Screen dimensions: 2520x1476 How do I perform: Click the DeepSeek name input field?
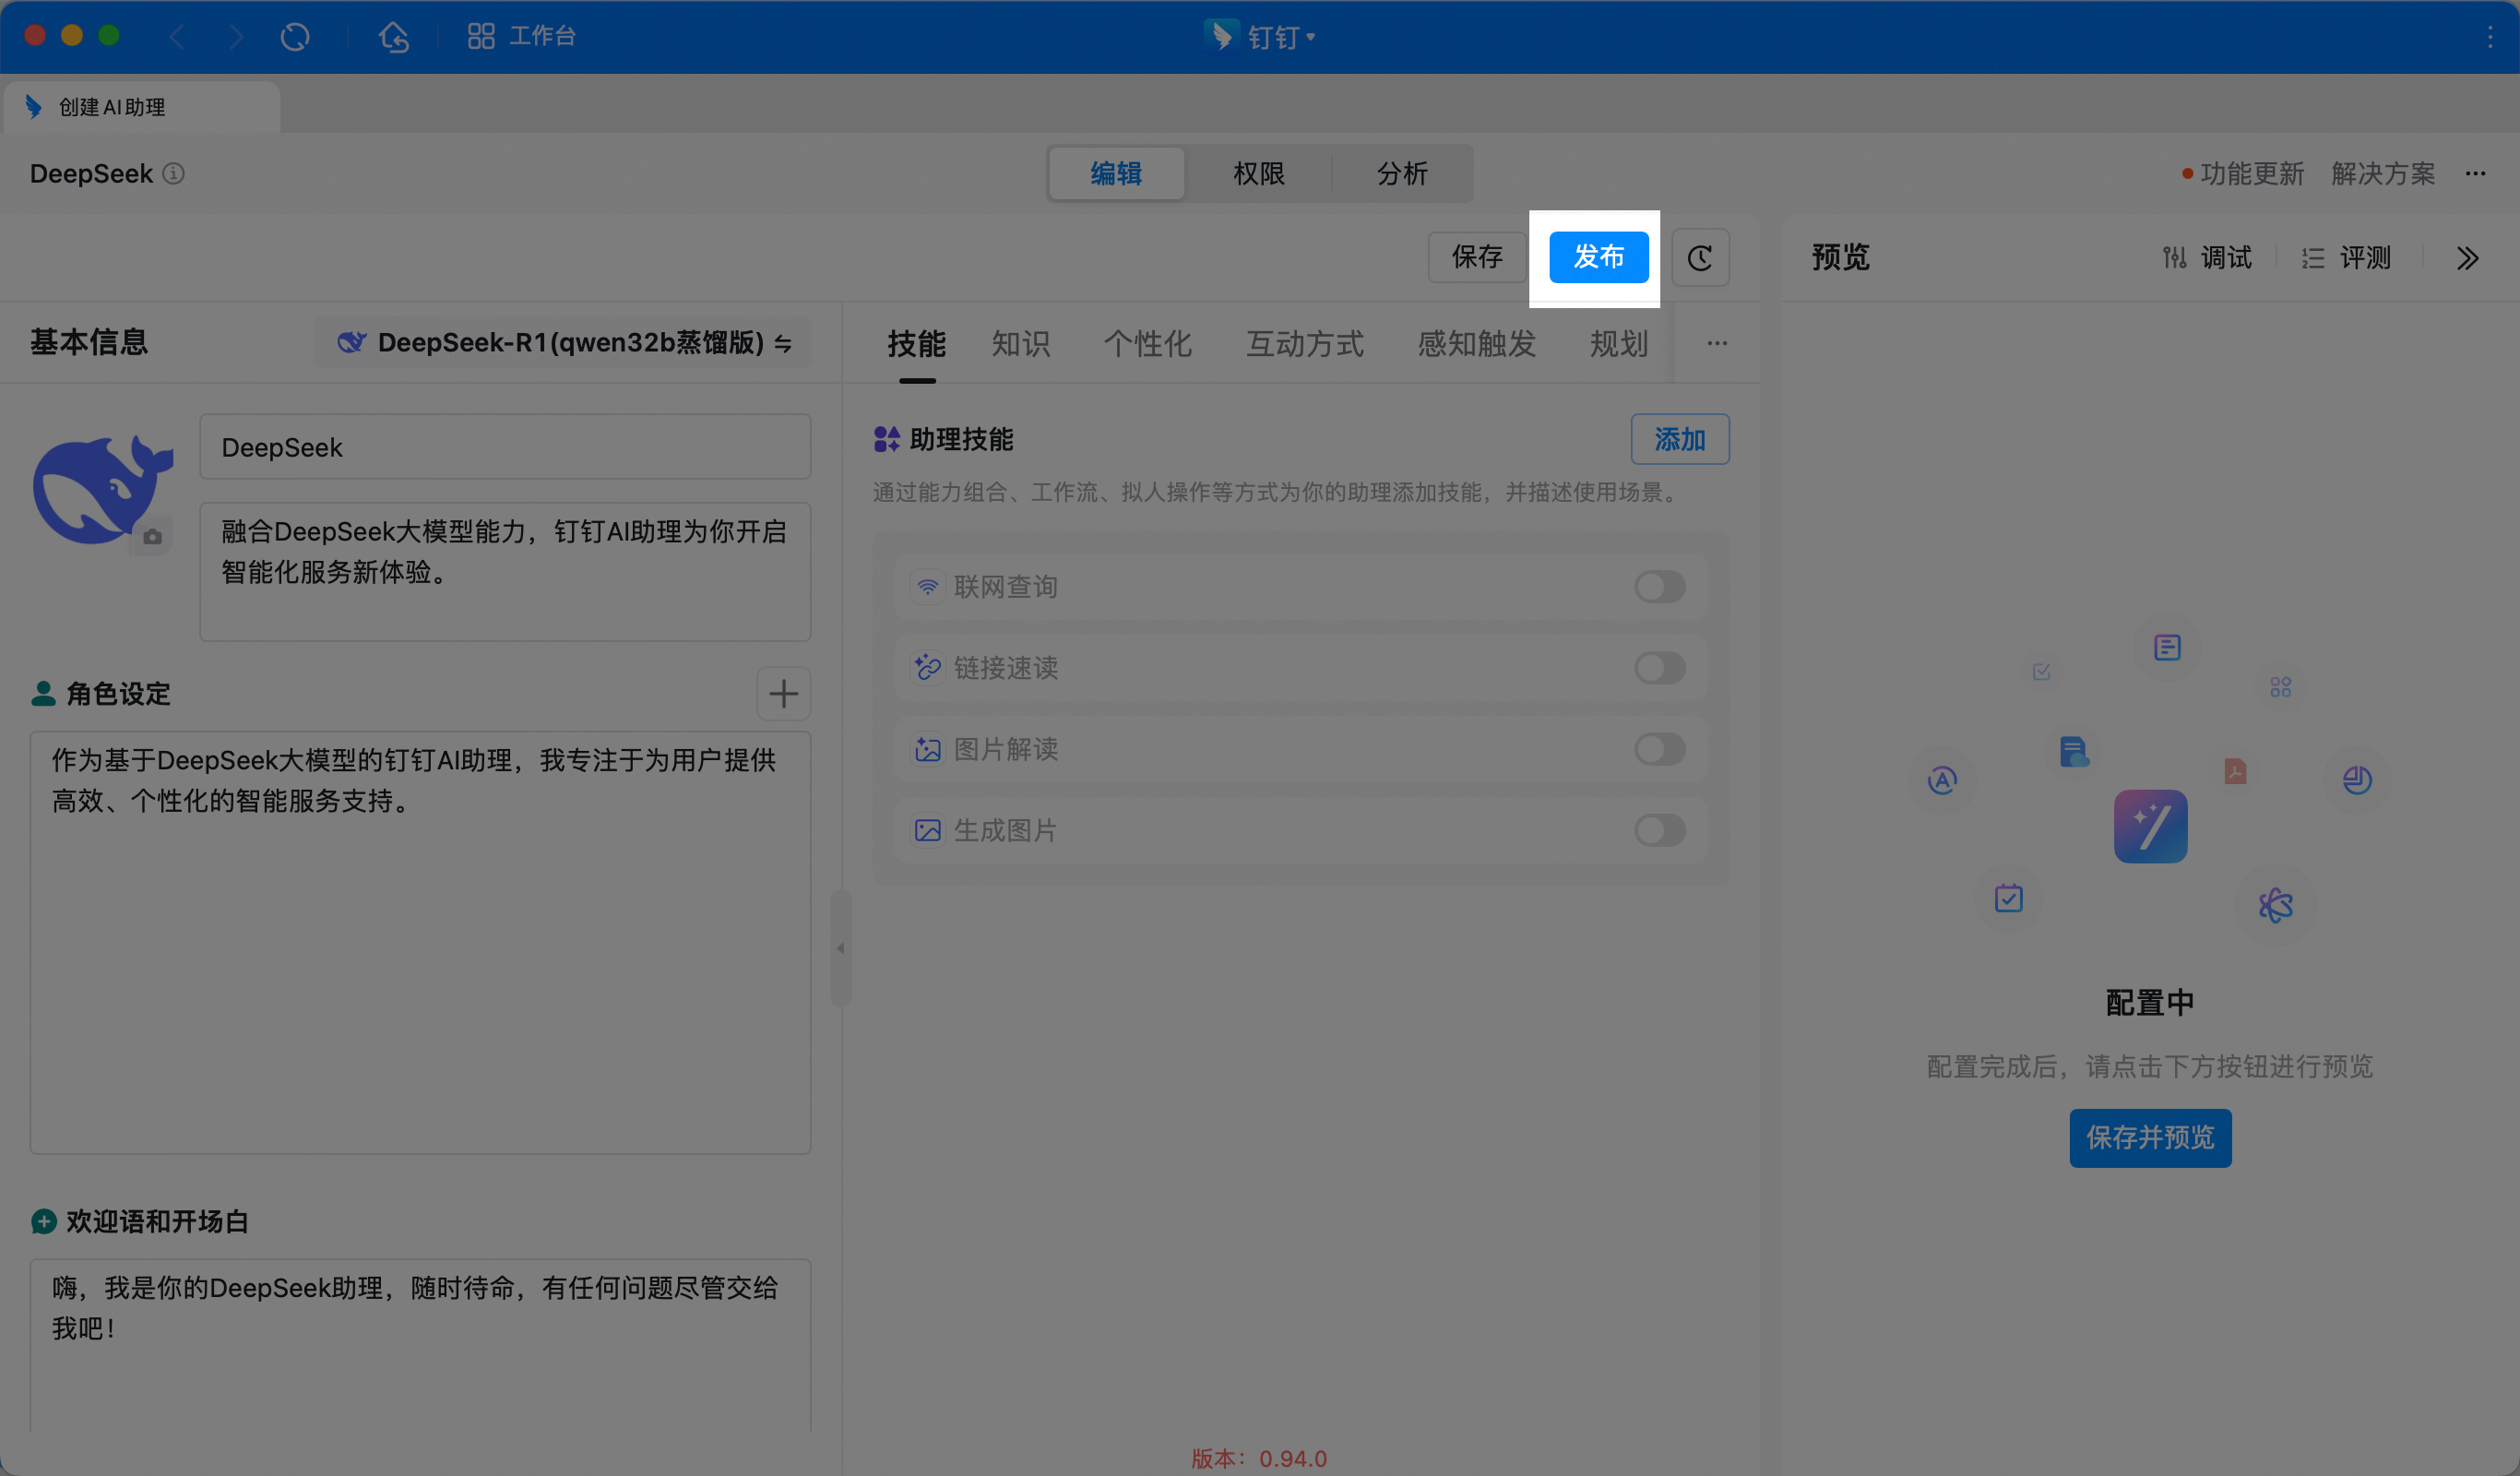(505, 447)
